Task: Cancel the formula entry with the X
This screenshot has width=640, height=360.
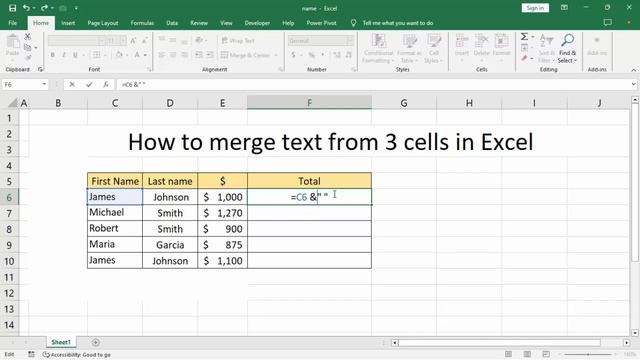Action: (72, 84)
